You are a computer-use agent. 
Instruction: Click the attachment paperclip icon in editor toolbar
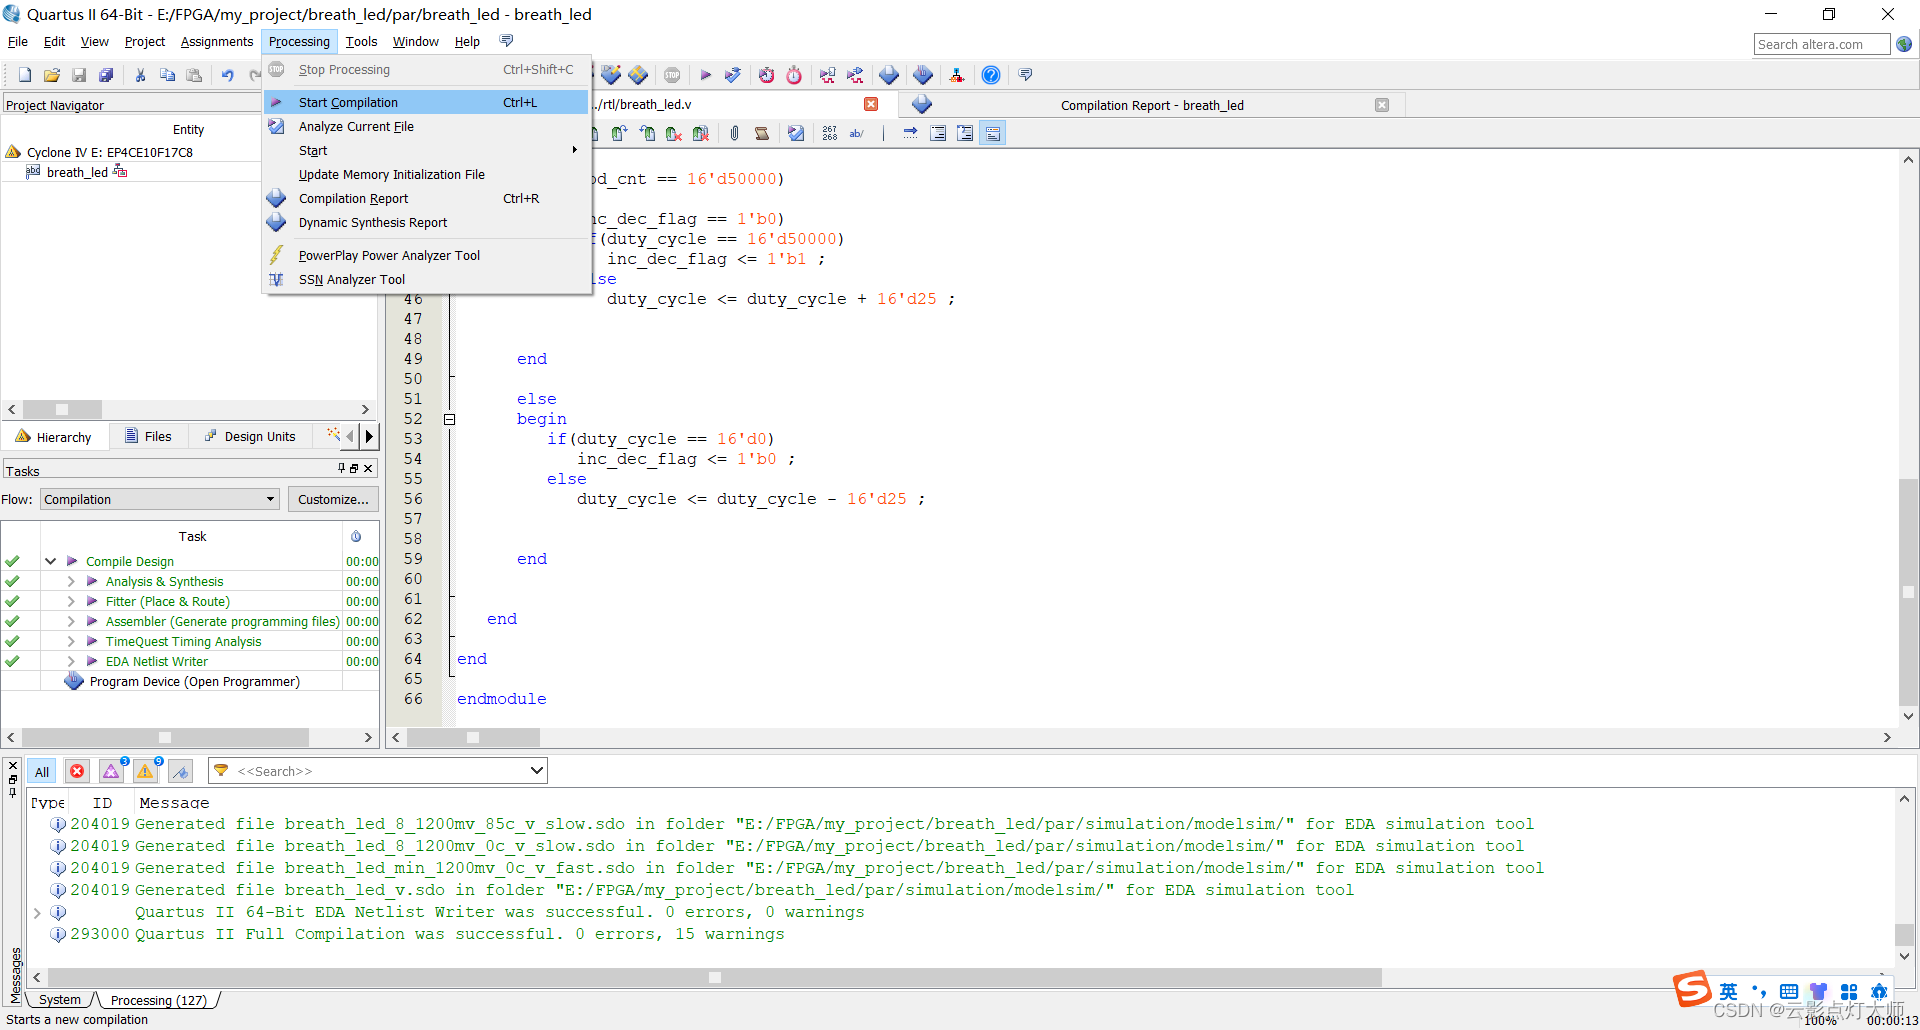[x=734, y=133]
